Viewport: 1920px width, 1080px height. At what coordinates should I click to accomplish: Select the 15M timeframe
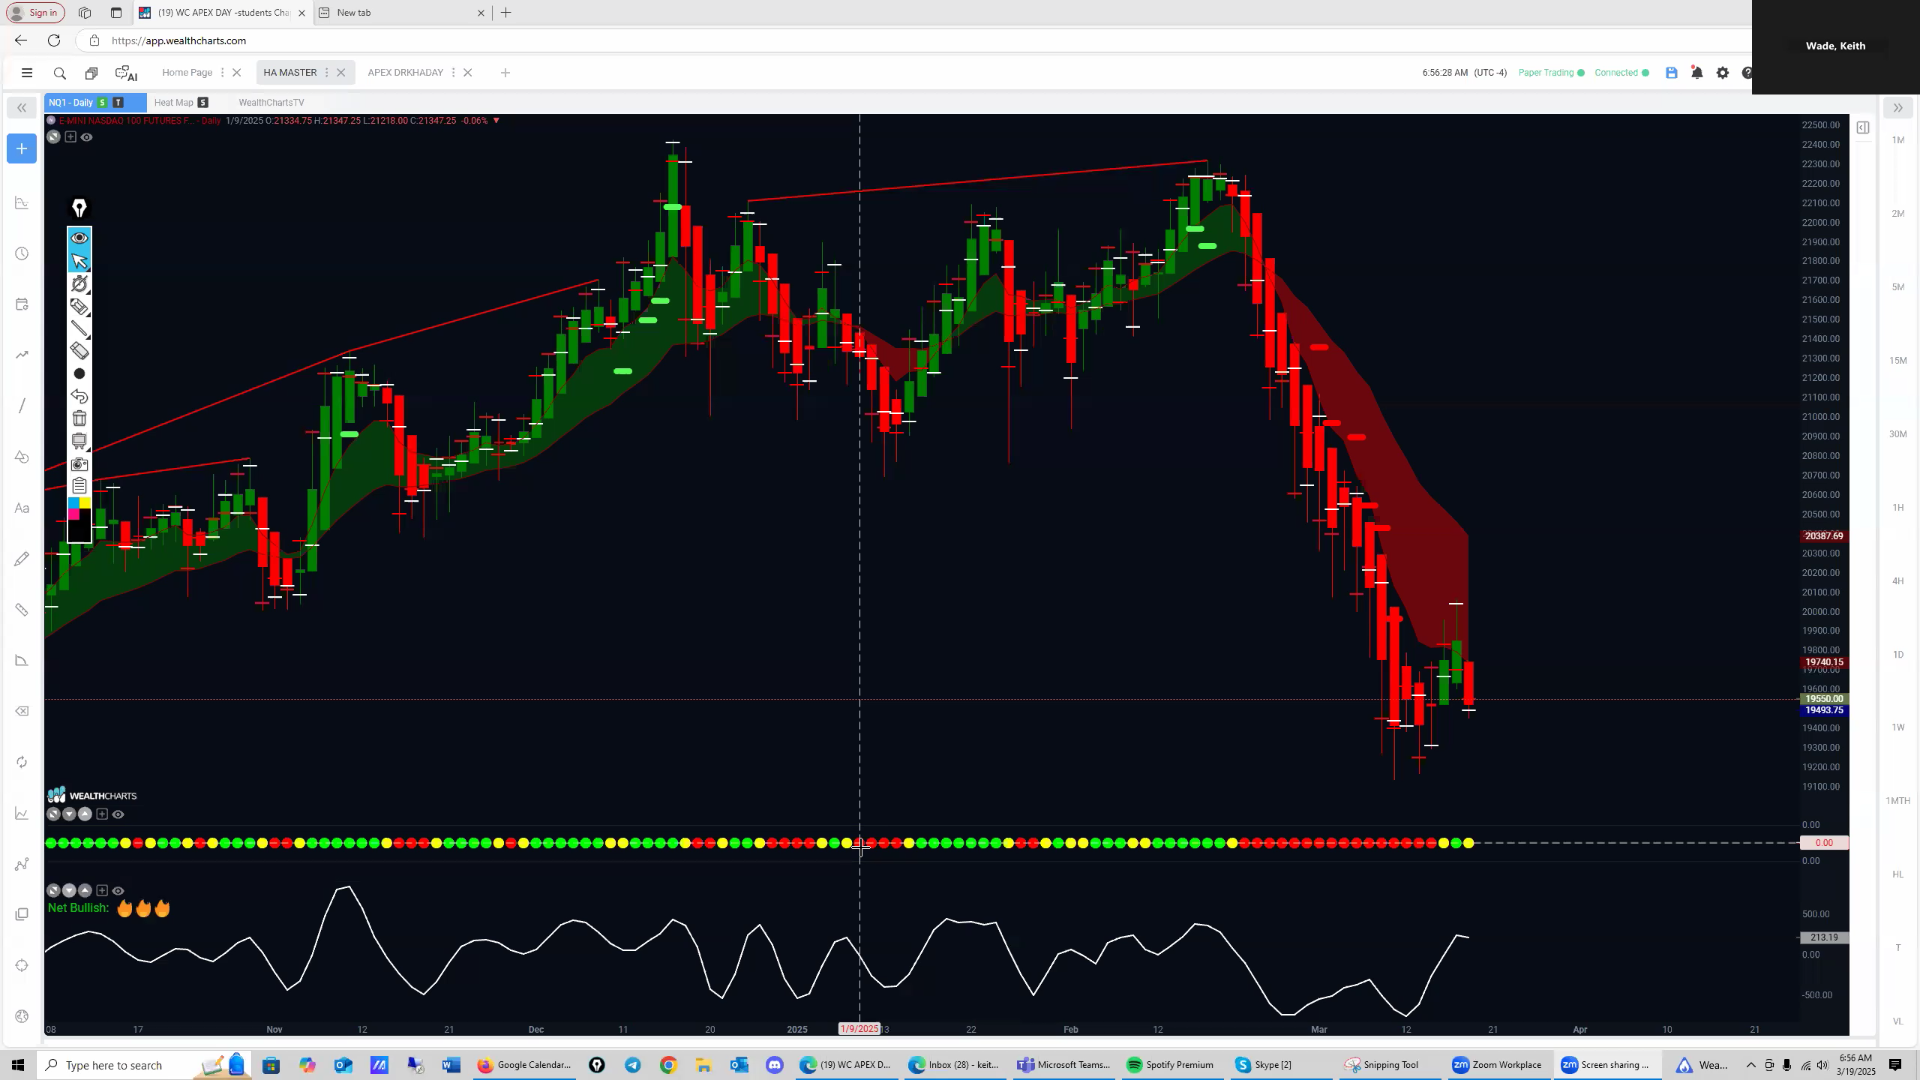pyautogui.click(x=1898, y=361)
